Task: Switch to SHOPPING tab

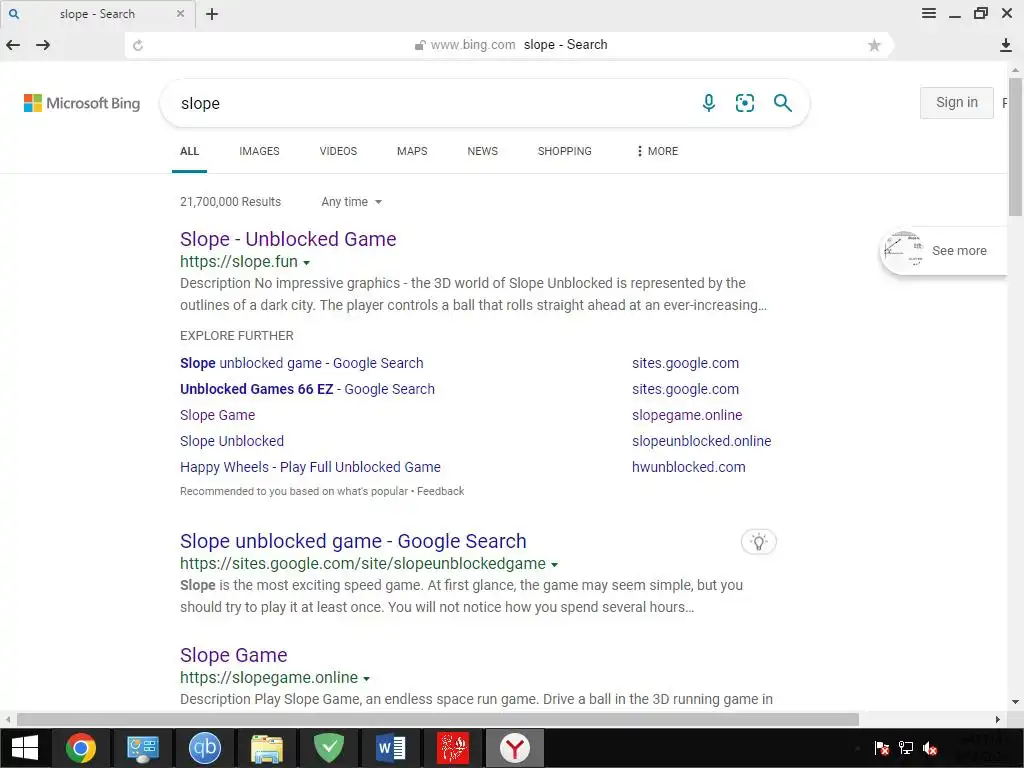Action: pos(565,151)
